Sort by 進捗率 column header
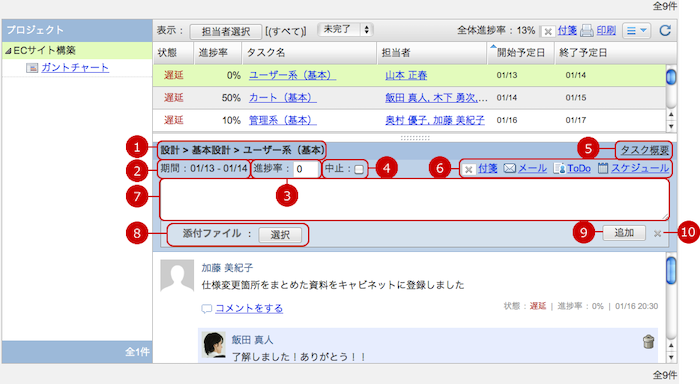700x384 pixels. 217,53
